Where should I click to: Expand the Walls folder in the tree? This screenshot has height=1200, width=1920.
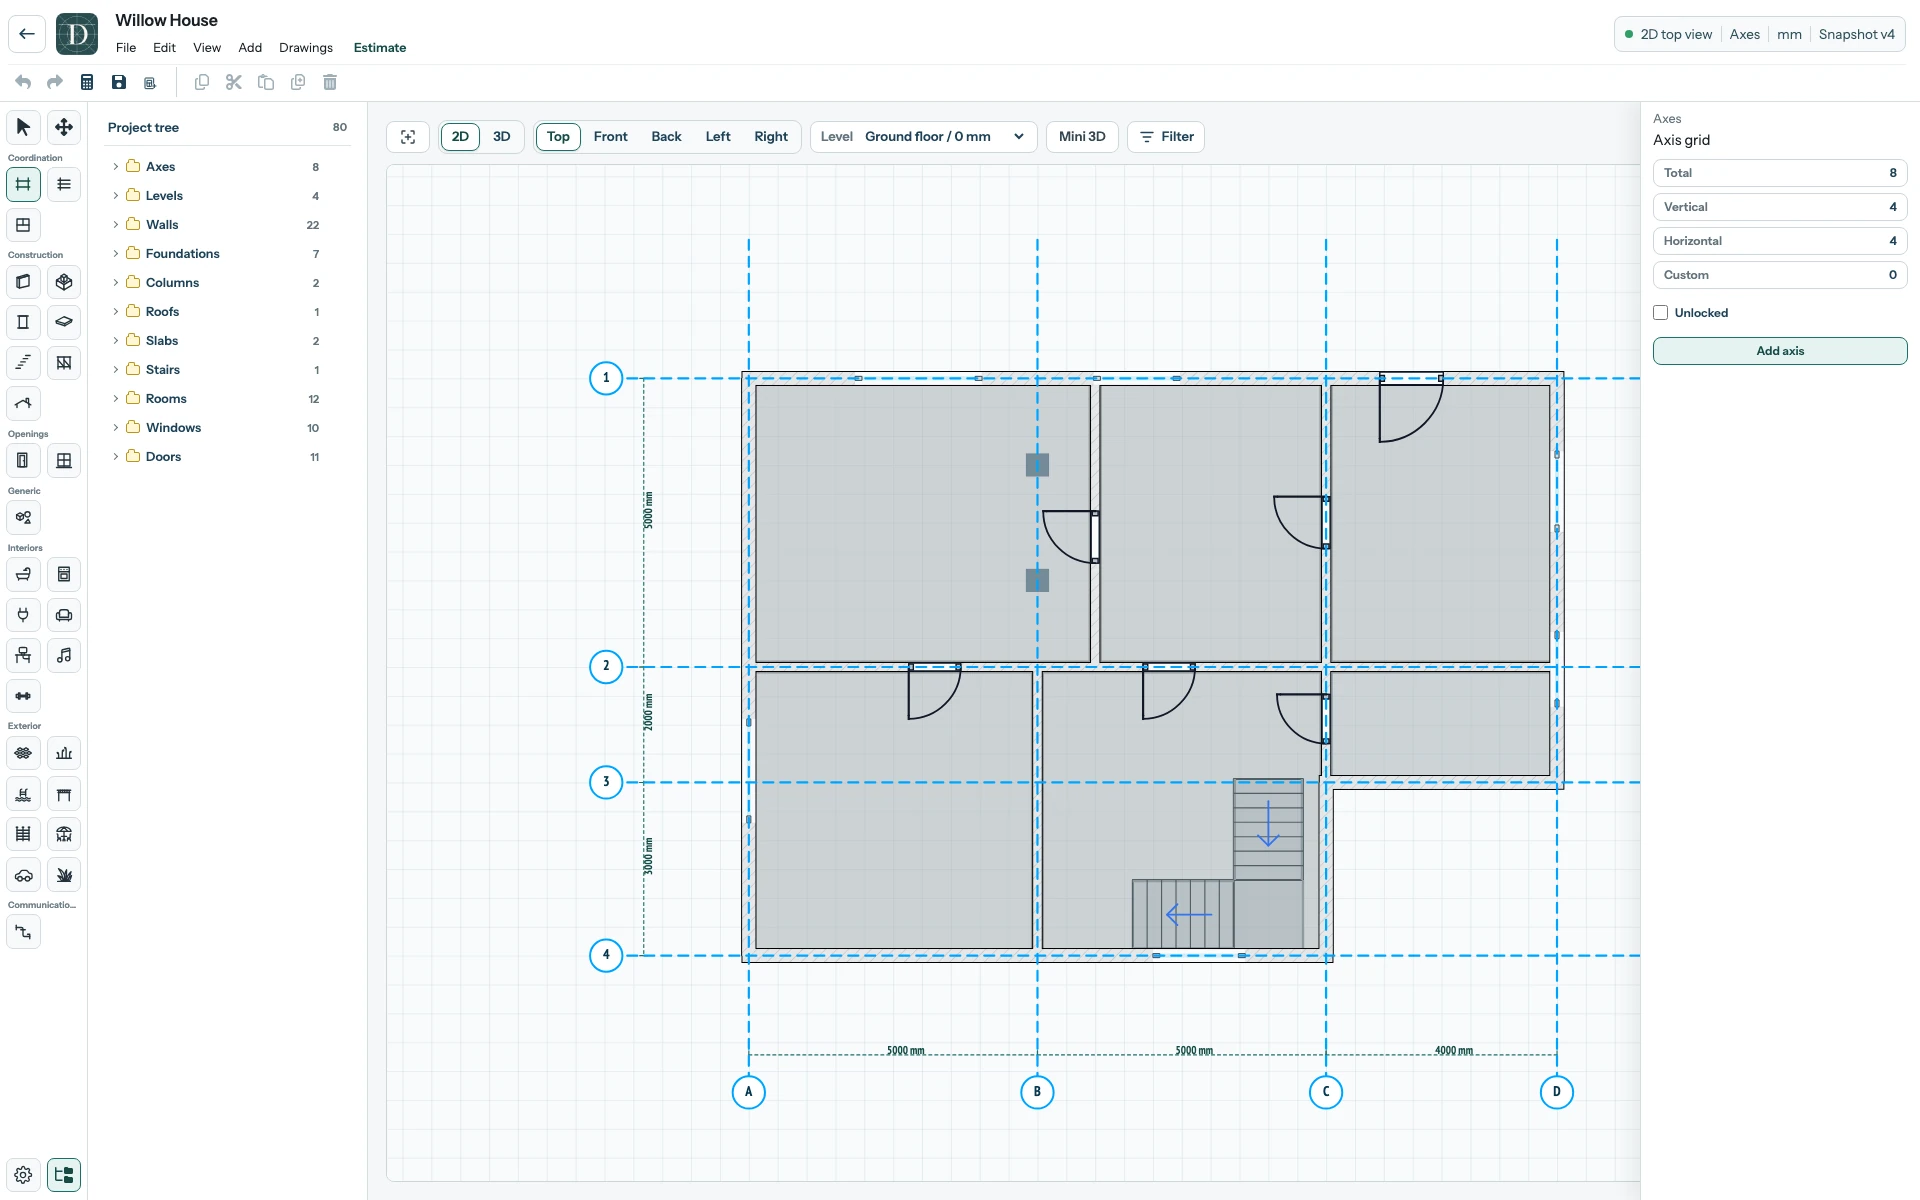tap(116, 225)
